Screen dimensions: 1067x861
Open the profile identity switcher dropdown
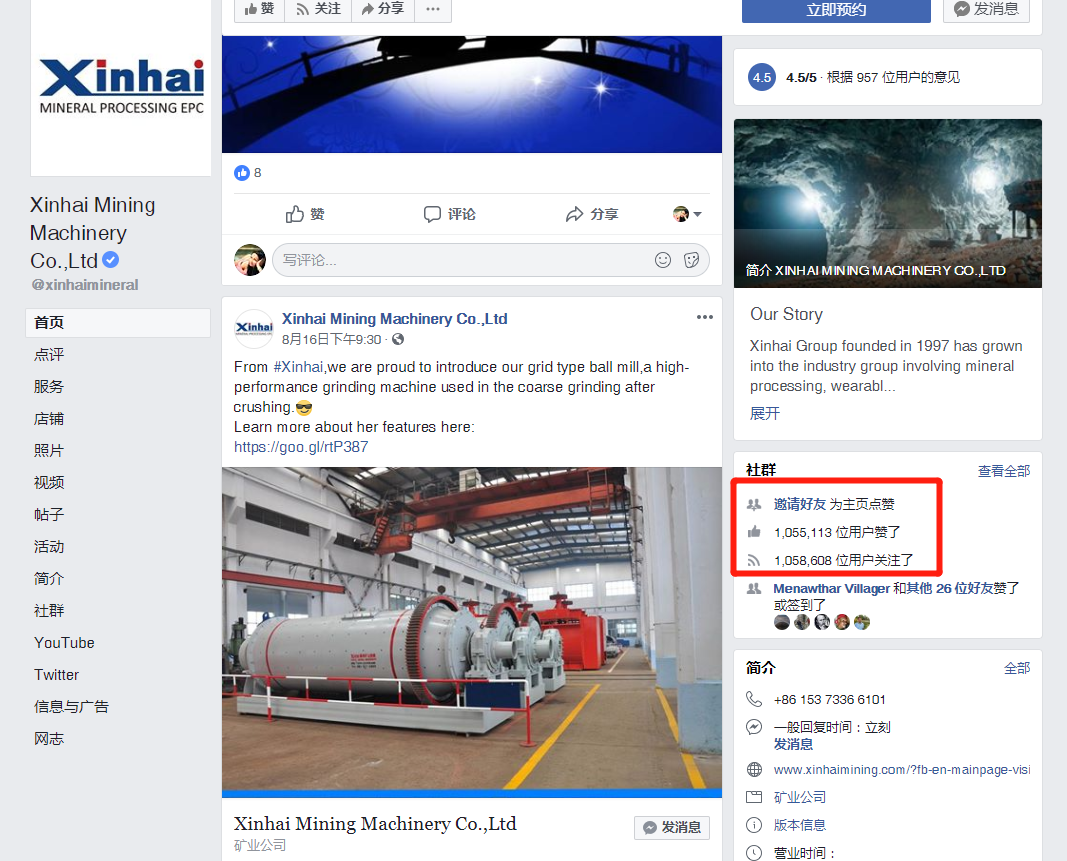[687, 214]
